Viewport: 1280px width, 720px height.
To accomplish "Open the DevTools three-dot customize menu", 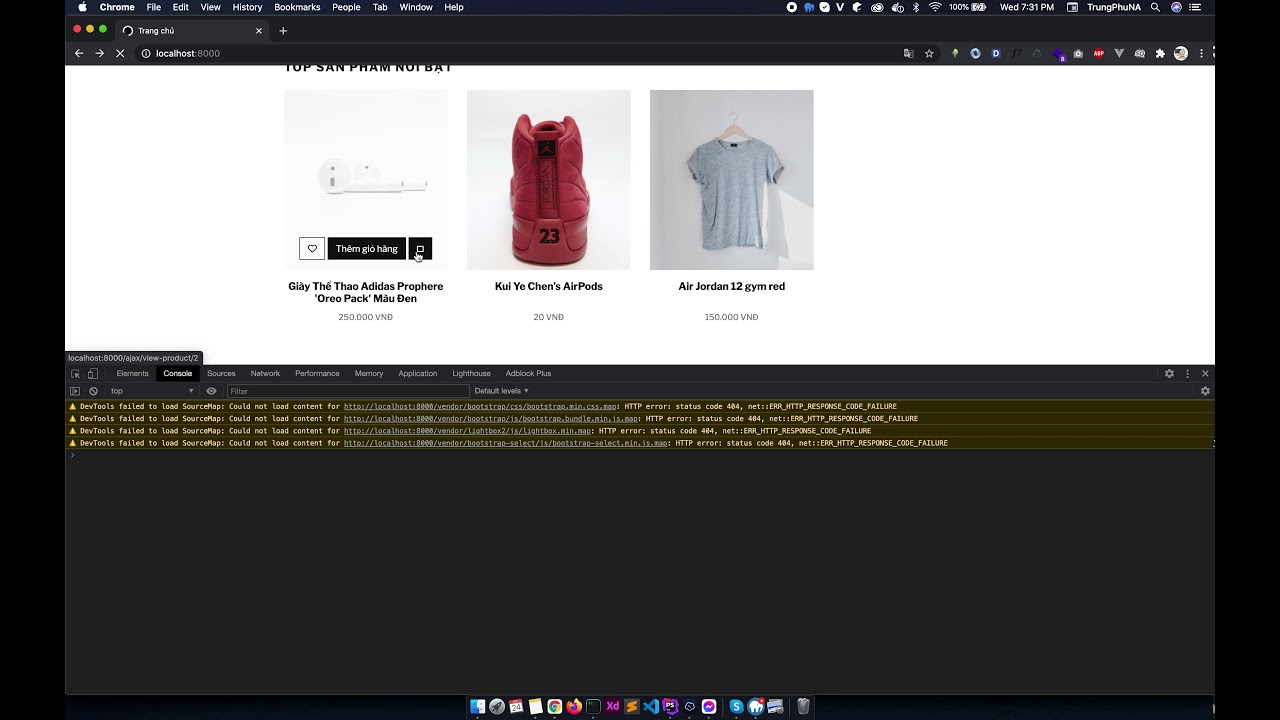I will 1188,373.
